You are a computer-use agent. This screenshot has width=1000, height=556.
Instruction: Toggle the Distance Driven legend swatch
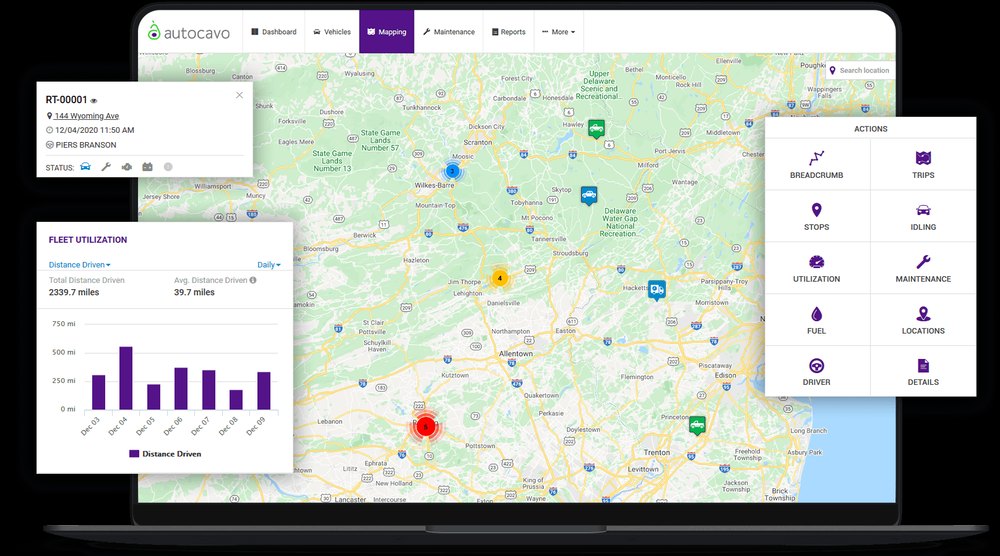pyautogui.click(x=134, y=454)
